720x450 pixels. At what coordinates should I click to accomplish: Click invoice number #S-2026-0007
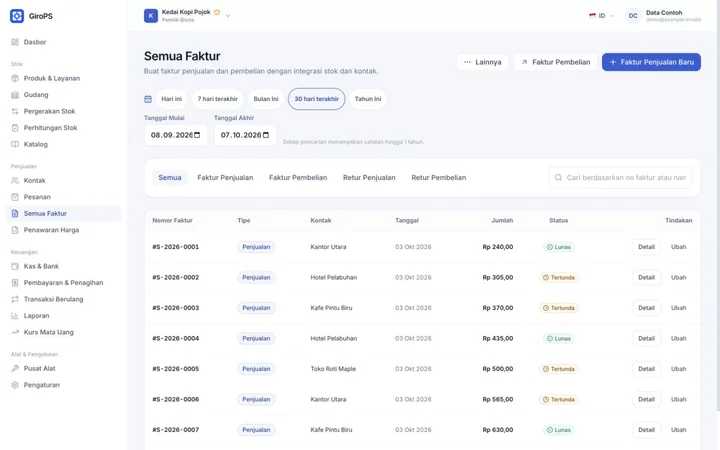click(x=176, y=430)
